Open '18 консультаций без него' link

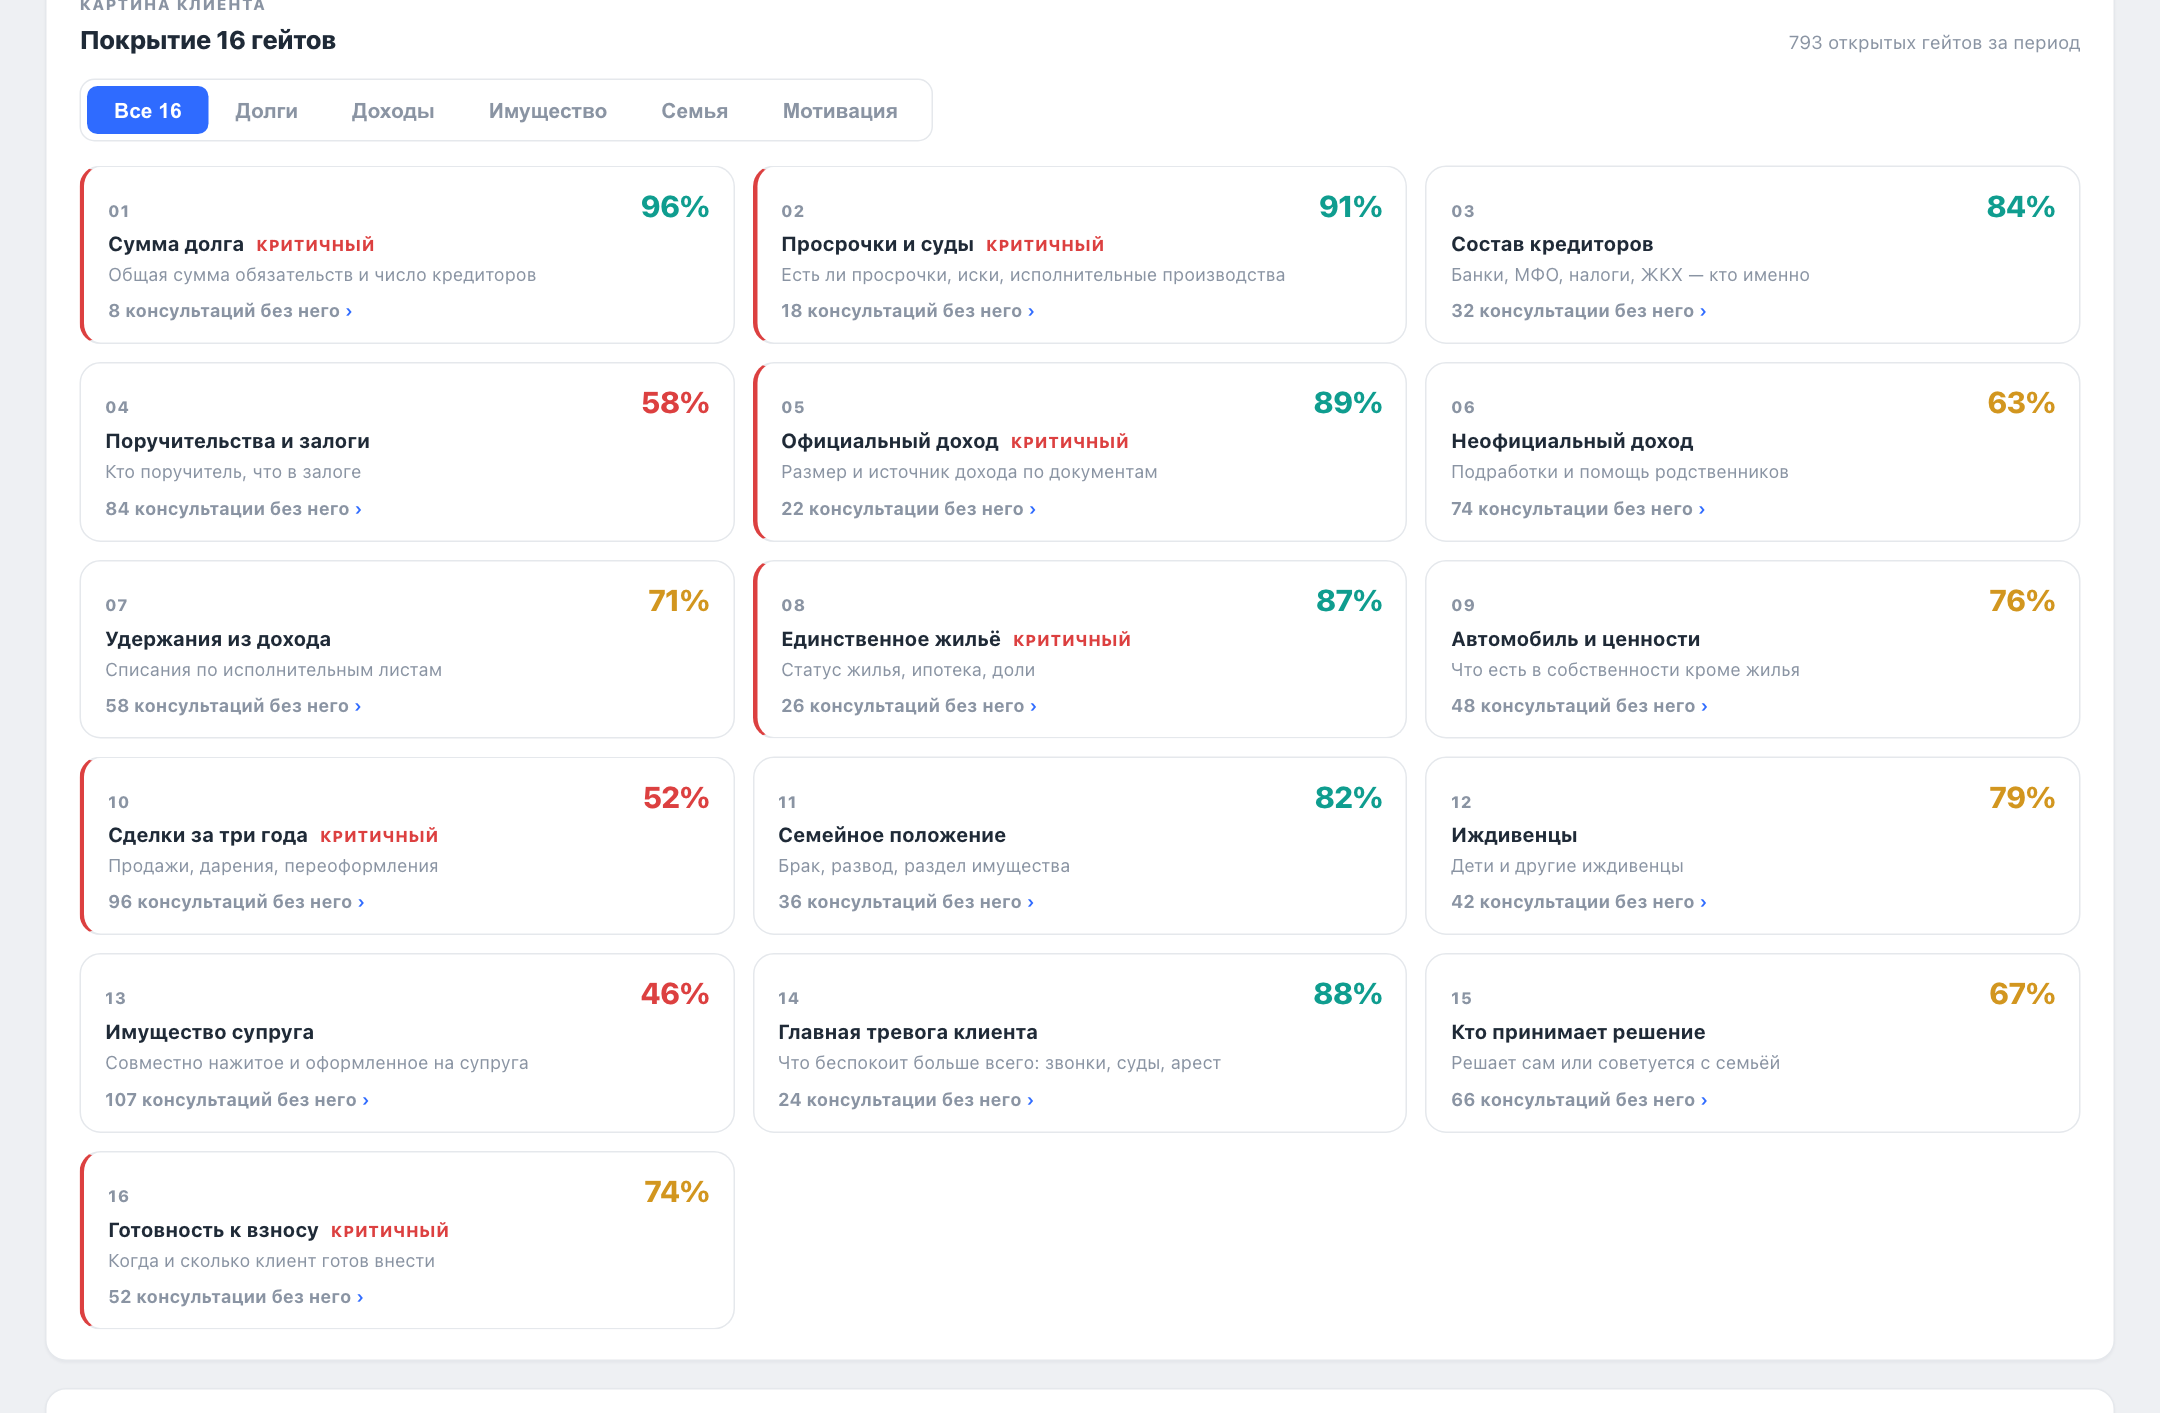908,311
